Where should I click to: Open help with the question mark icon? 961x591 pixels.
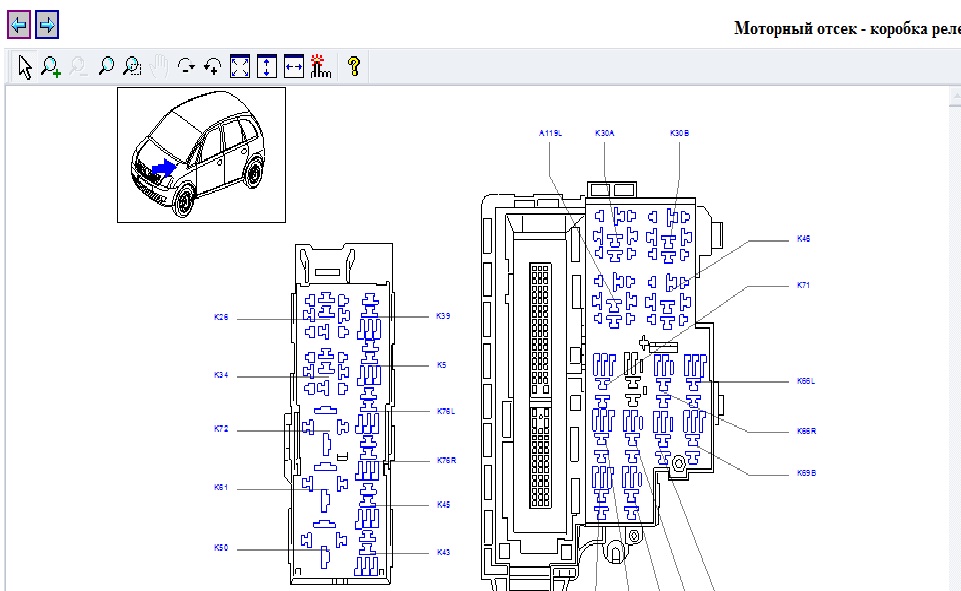coord(353,67)
